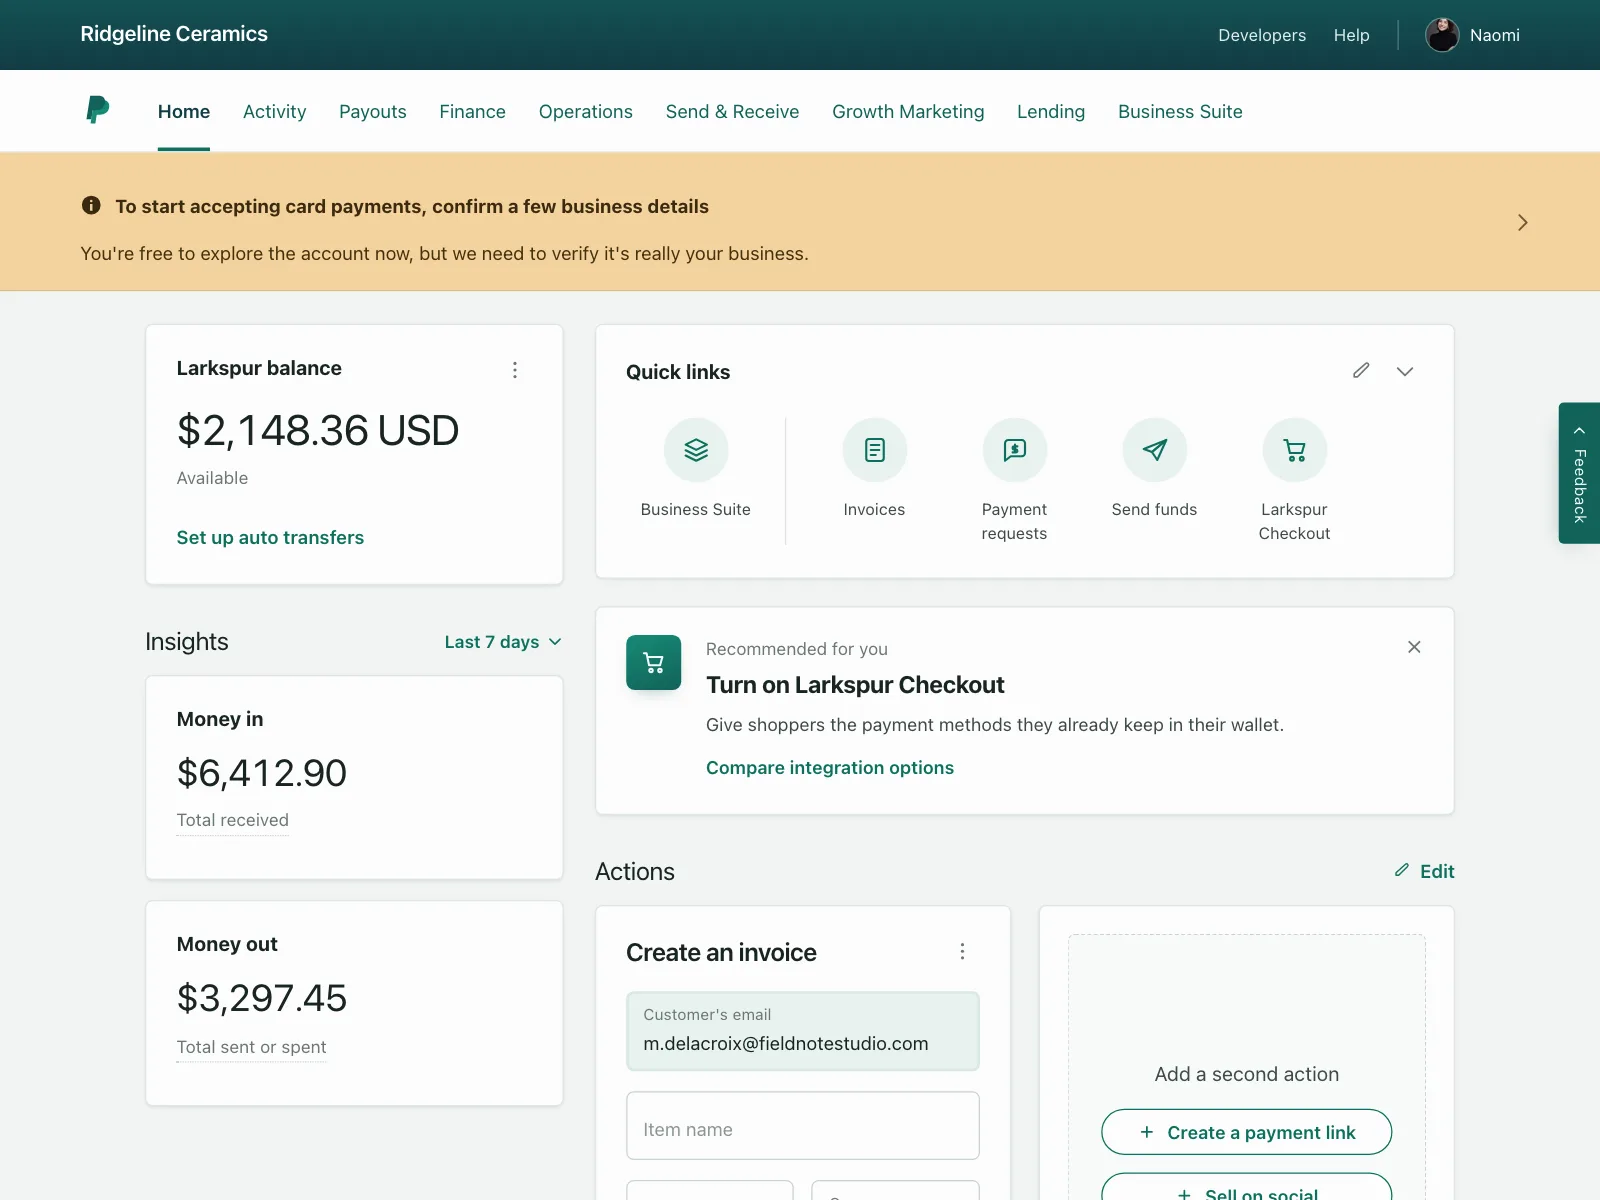Open the Larkspur Checkout quick link icon
Screen dimensions: 1600x1200
point(1295,450)
